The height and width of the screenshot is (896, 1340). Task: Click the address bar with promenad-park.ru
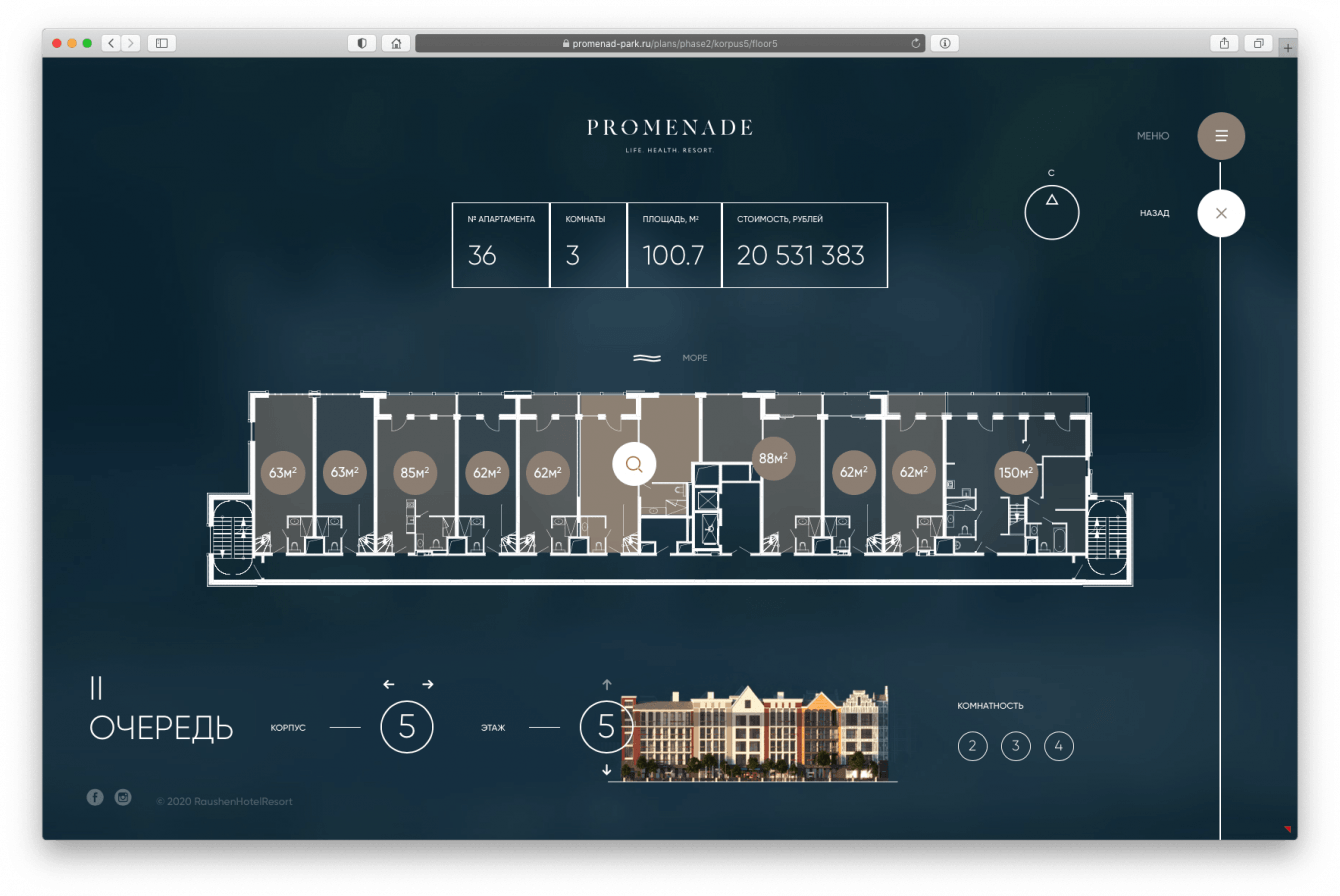[x=670, y=43]
